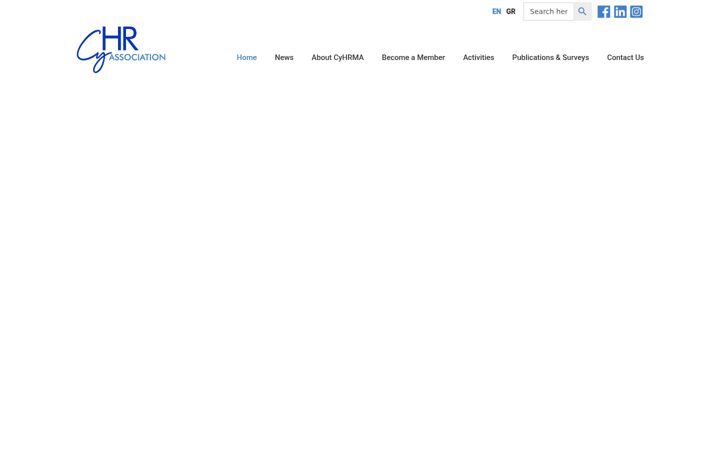
Task: Open the Publications & Surveys menu
Action: pos(551,57)
